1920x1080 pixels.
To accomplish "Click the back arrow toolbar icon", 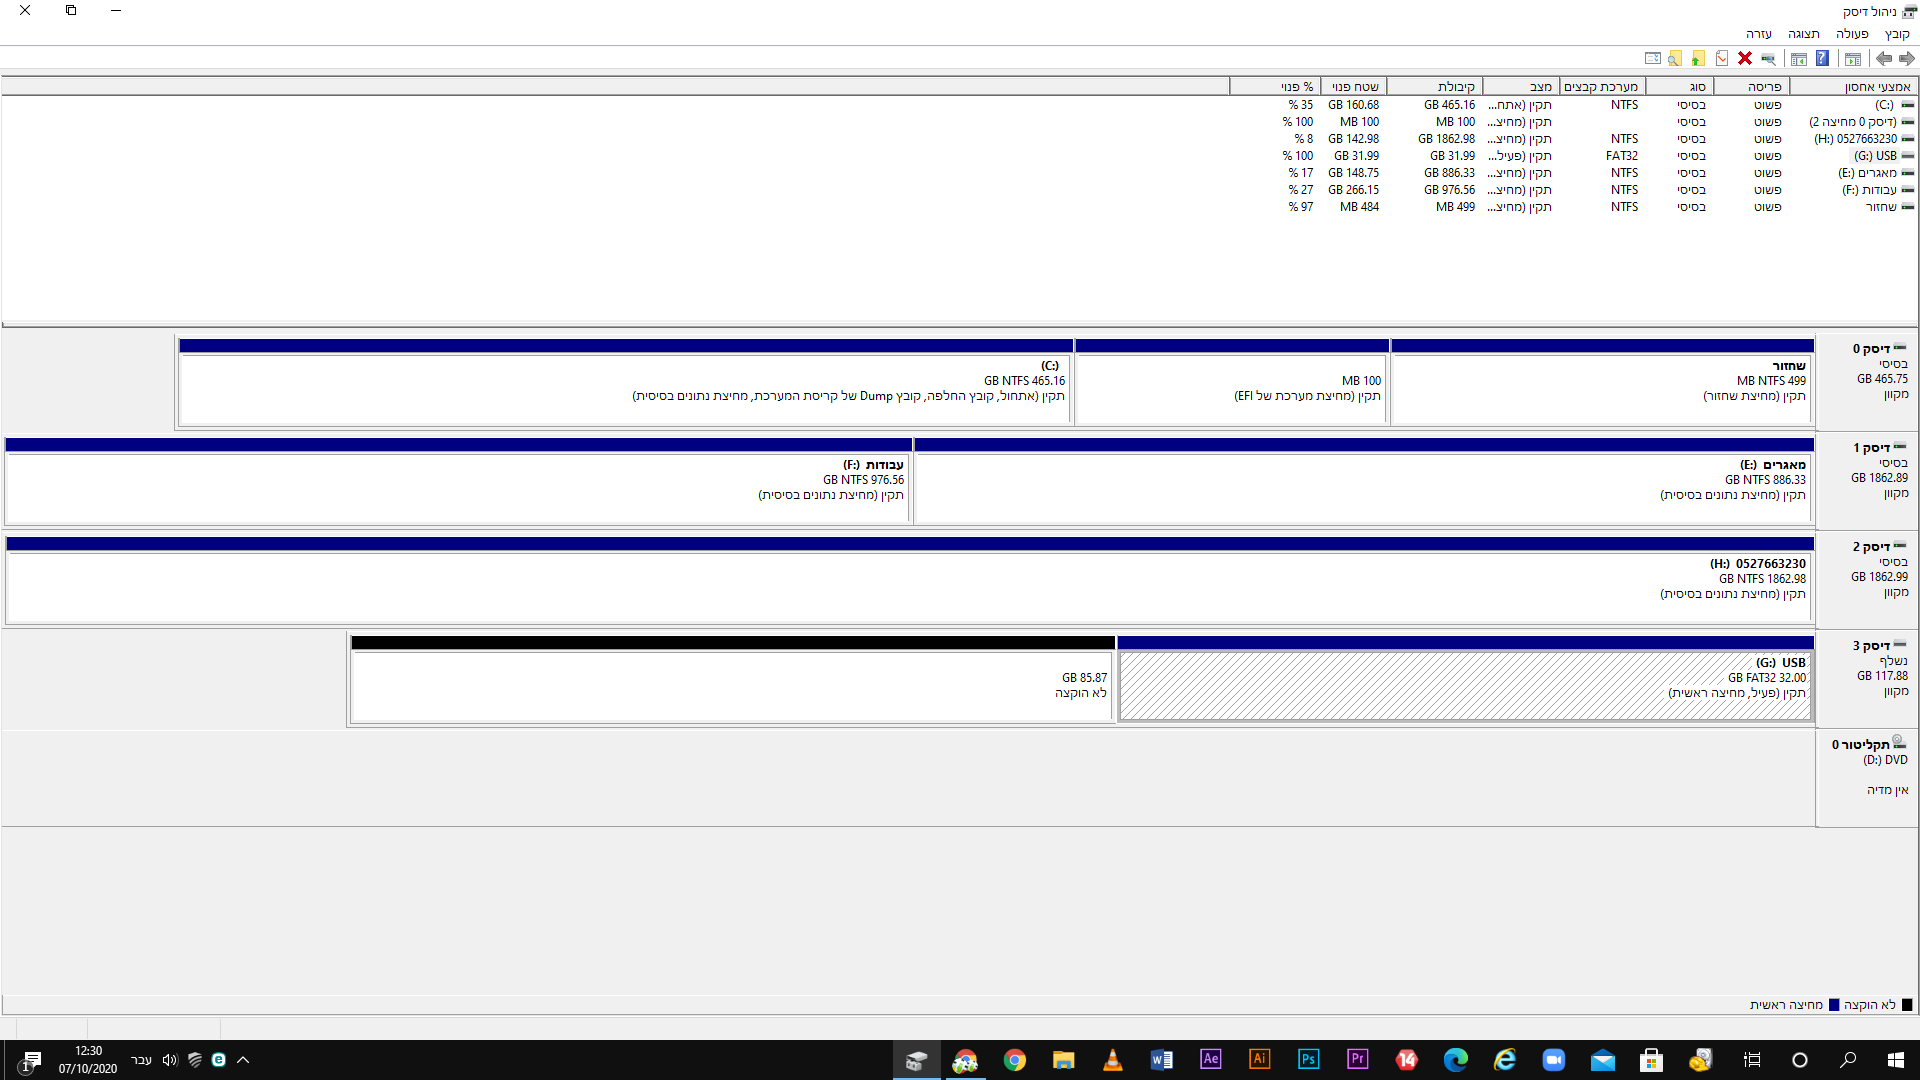I will point(1907,58).
